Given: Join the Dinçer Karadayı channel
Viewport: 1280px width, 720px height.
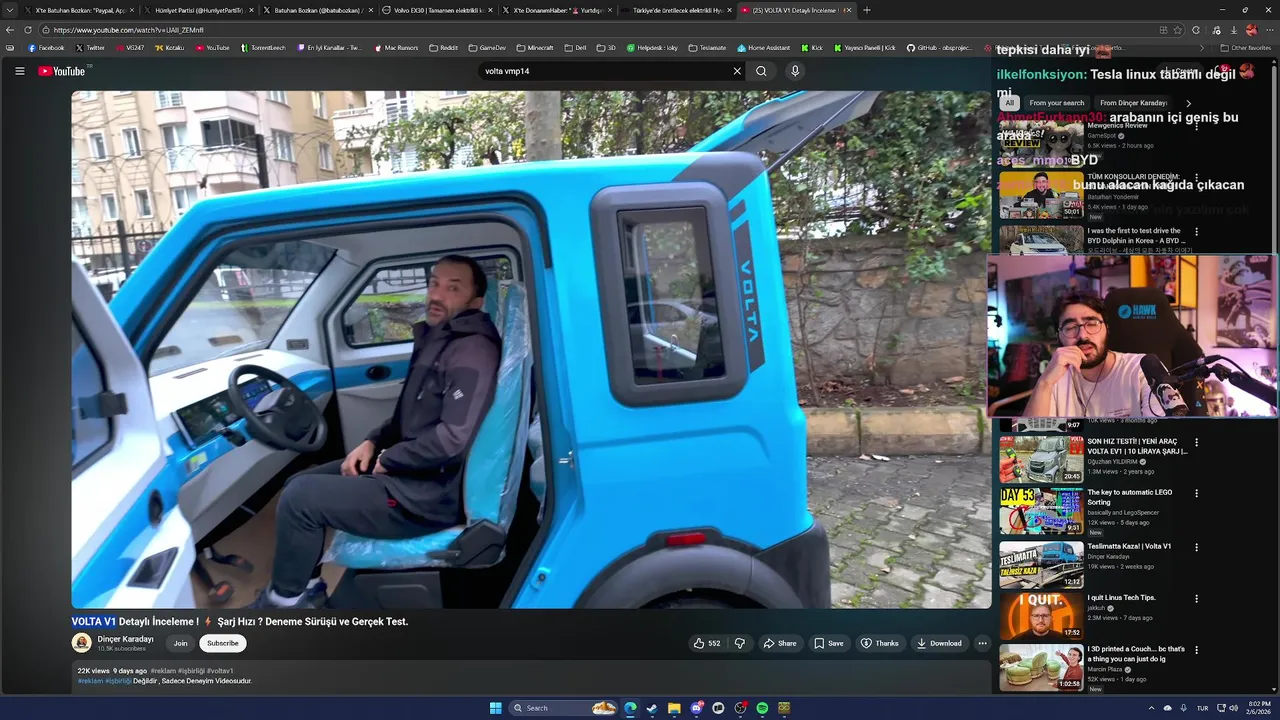Looking at the screenshot, I should point(180,643).
